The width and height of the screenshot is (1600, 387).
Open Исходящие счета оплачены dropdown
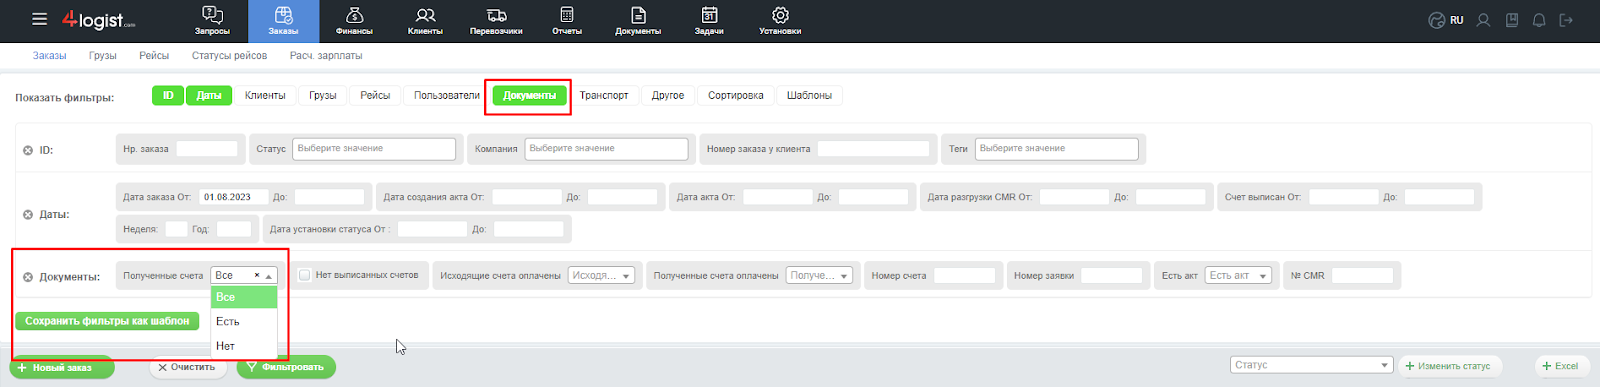click(601, 275)
